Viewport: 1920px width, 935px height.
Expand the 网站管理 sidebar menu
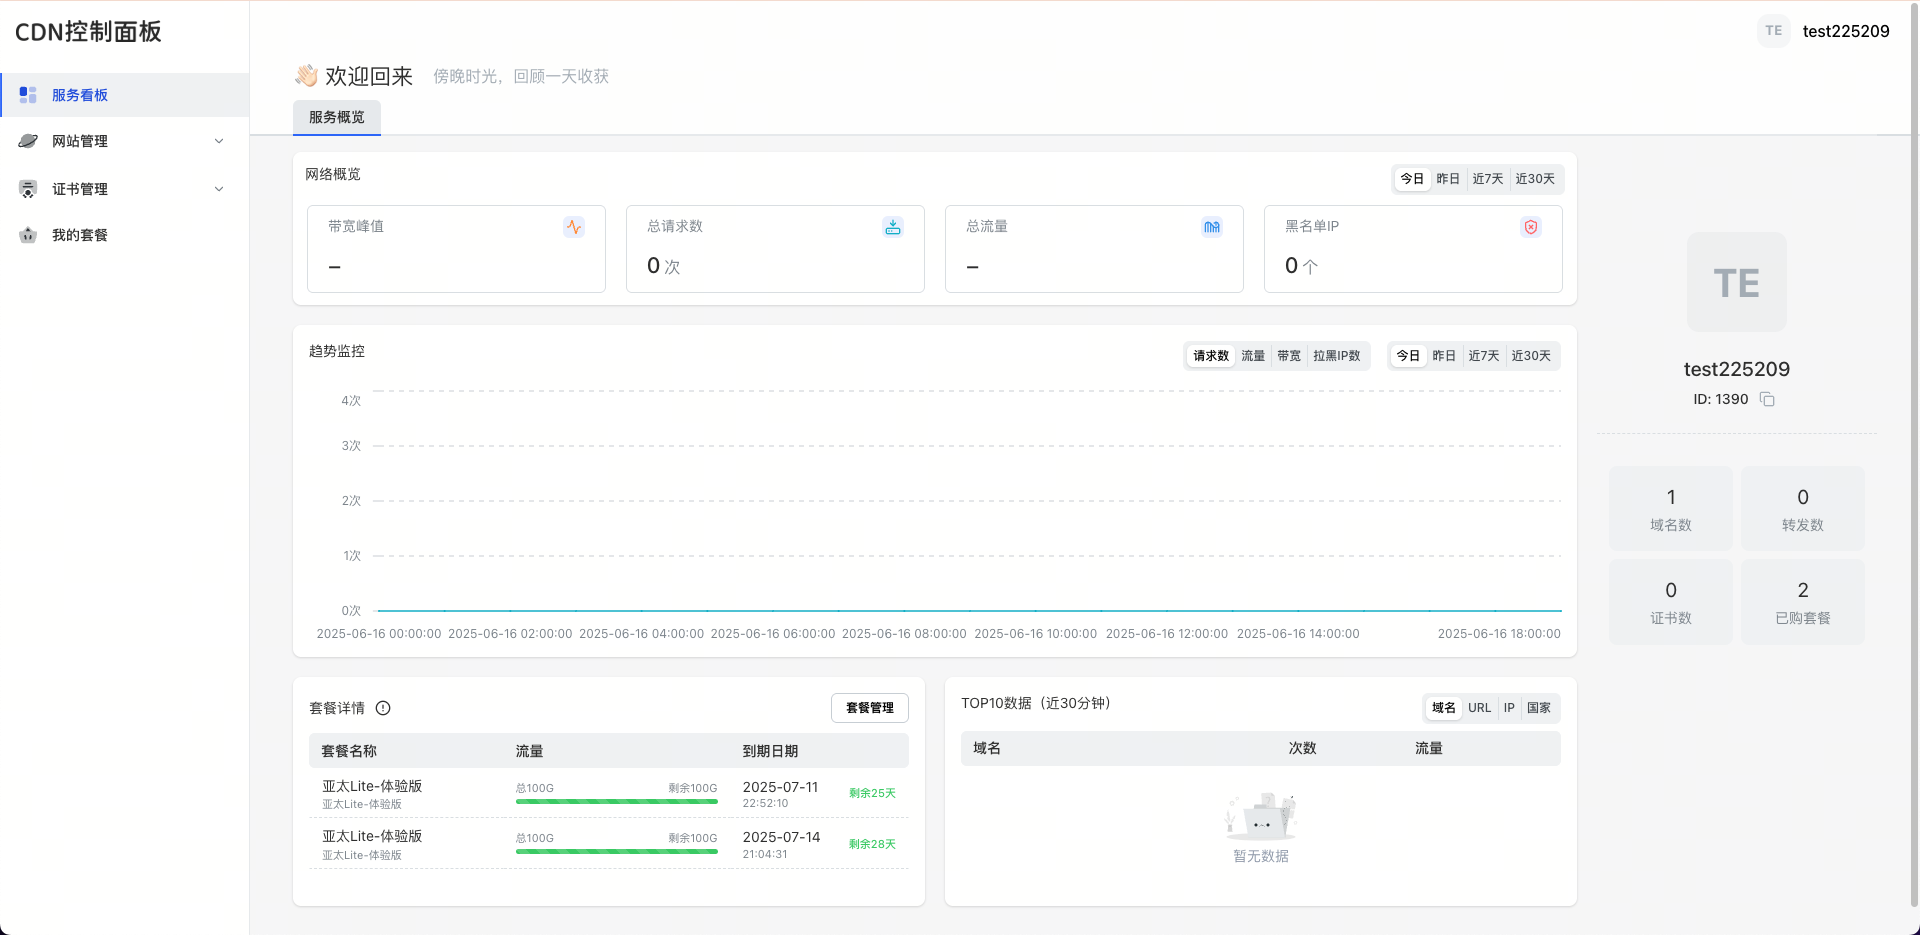pos(124,141)
